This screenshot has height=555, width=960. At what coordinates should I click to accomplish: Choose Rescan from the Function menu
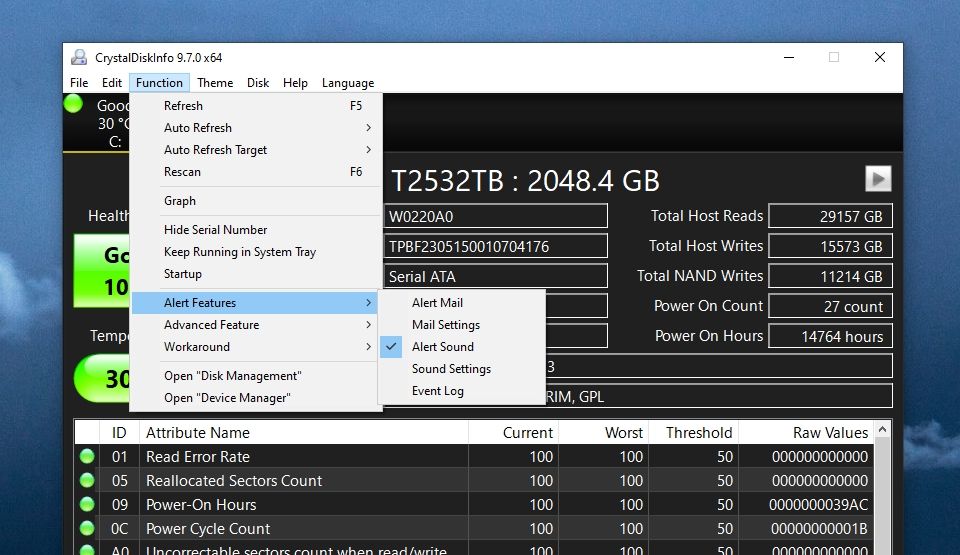tap(256, 172)
